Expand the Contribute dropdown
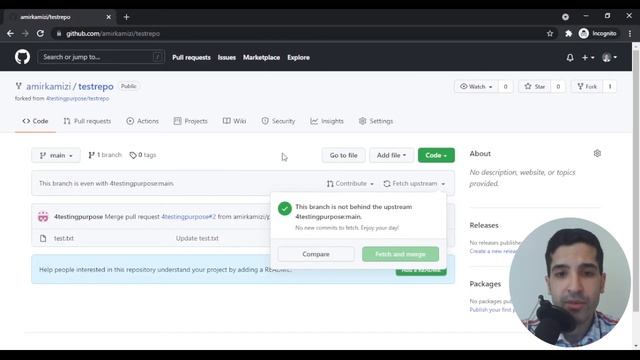The width and height of the screenshot is (640, 360). [350, 184]
